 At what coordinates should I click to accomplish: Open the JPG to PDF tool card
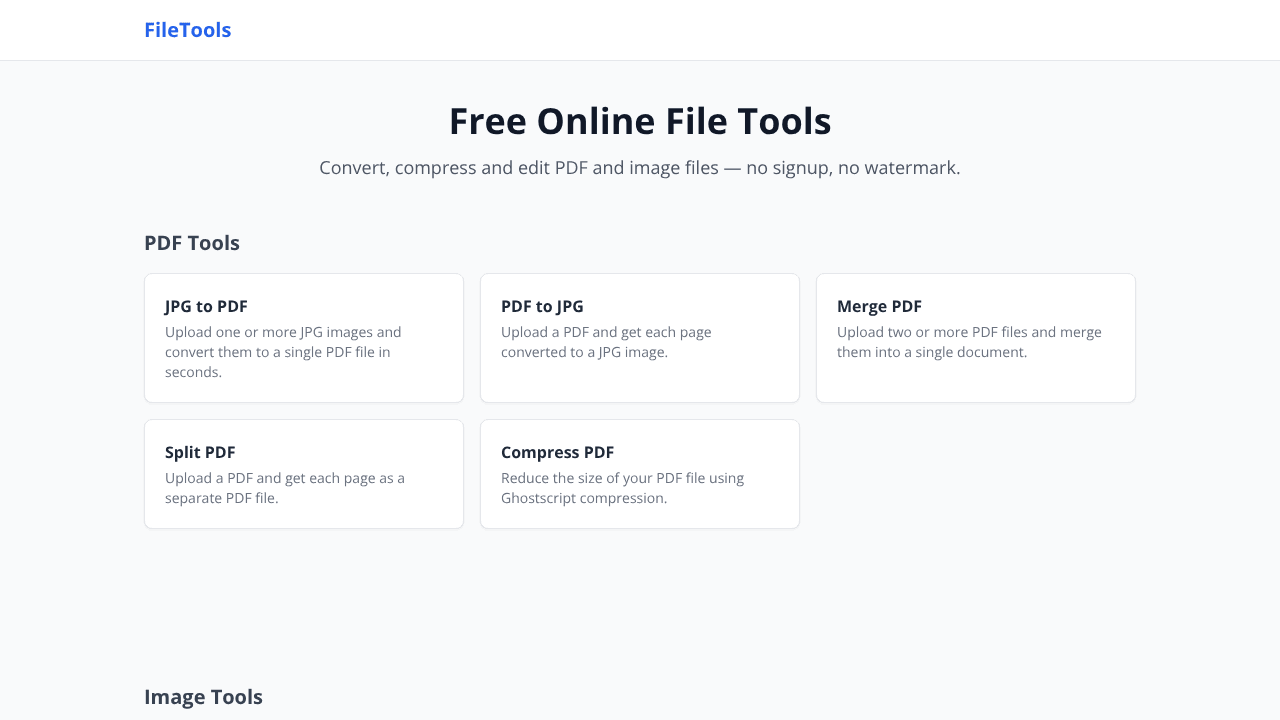(304, 338)
